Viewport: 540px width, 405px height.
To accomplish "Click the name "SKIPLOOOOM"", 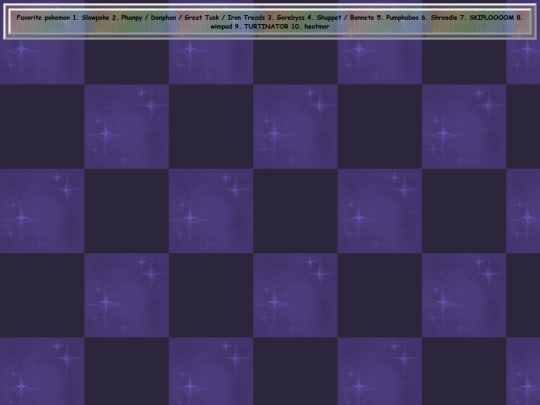I will 492,18.
